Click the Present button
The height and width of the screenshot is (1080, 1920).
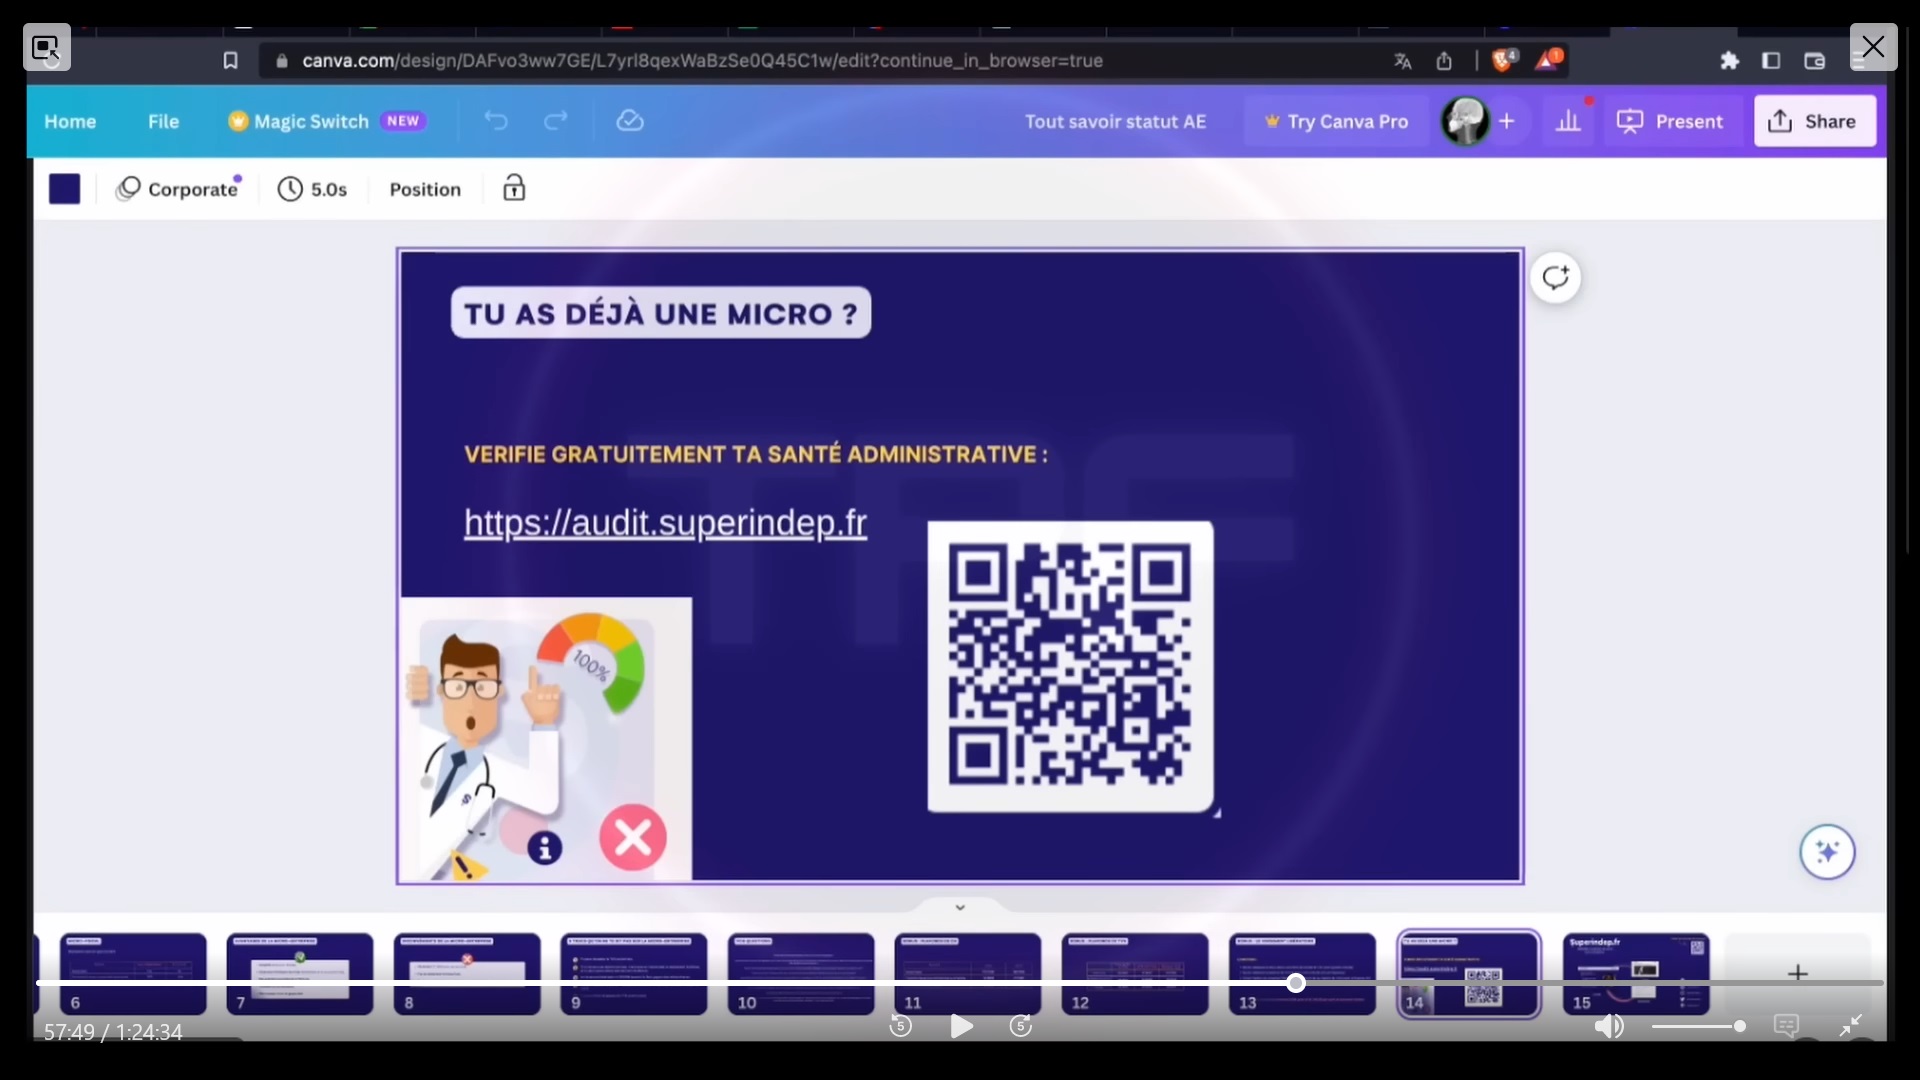pyautogui.click(x=1670, y=121)
